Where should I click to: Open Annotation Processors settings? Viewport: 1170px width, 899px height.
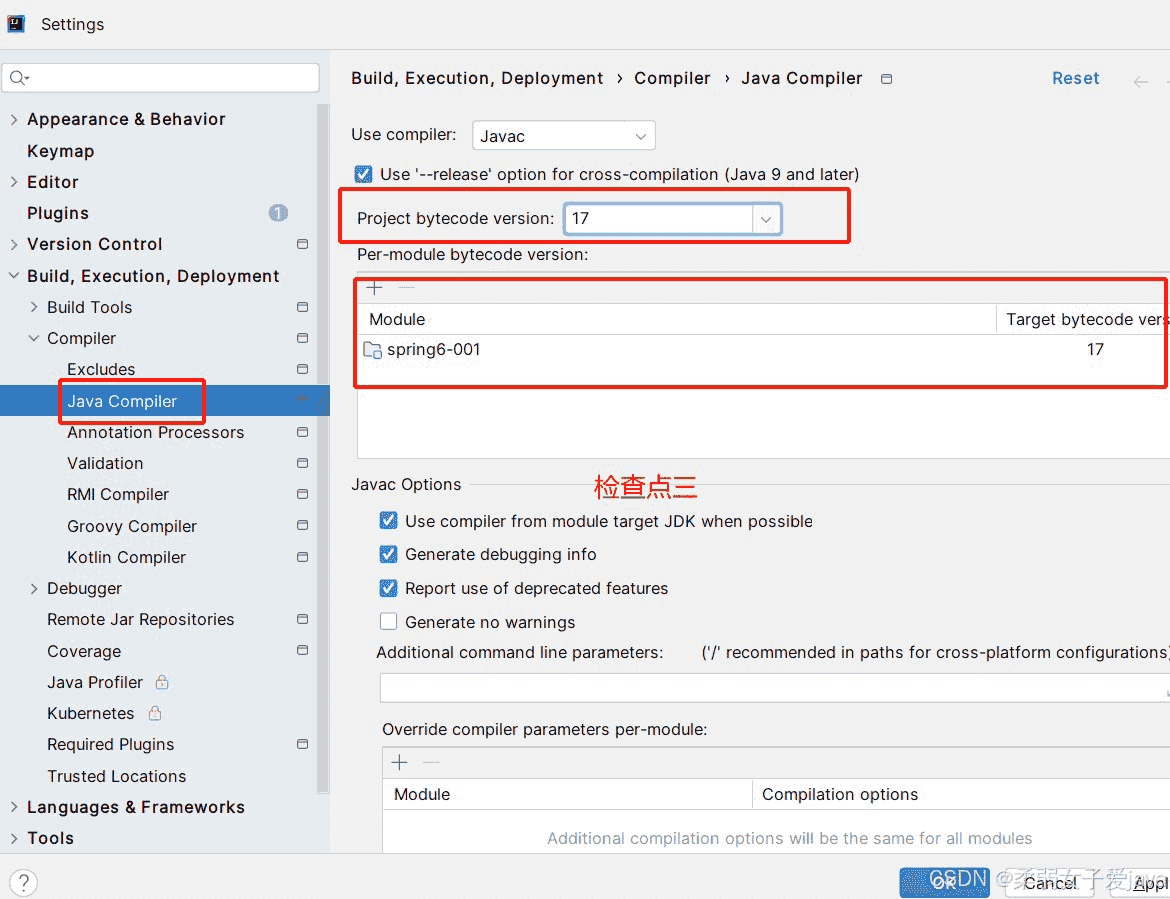tap(155, 432)
